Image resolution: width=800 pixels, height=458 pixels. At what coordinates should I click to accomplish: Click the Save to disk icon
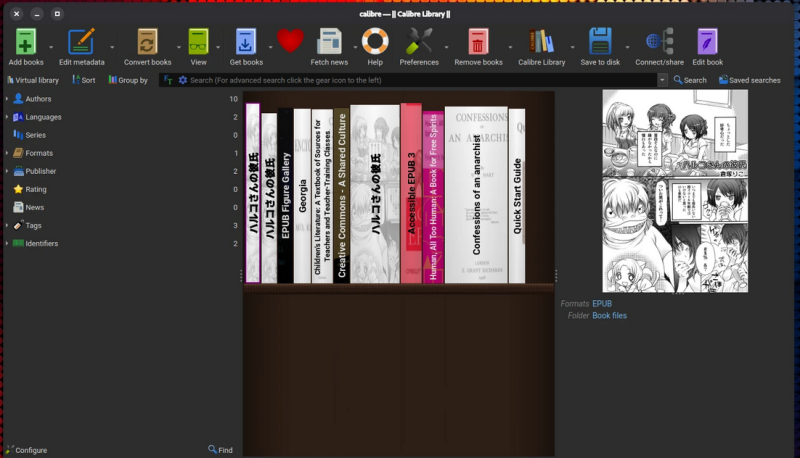(600, 42)
